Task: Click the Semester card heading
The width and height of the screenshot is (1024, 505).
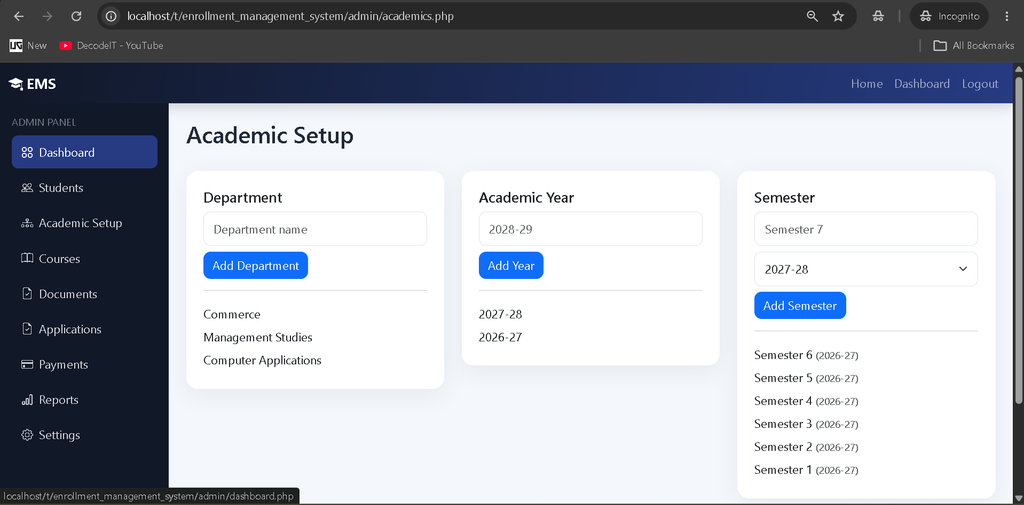Action: tap(784, 197)
